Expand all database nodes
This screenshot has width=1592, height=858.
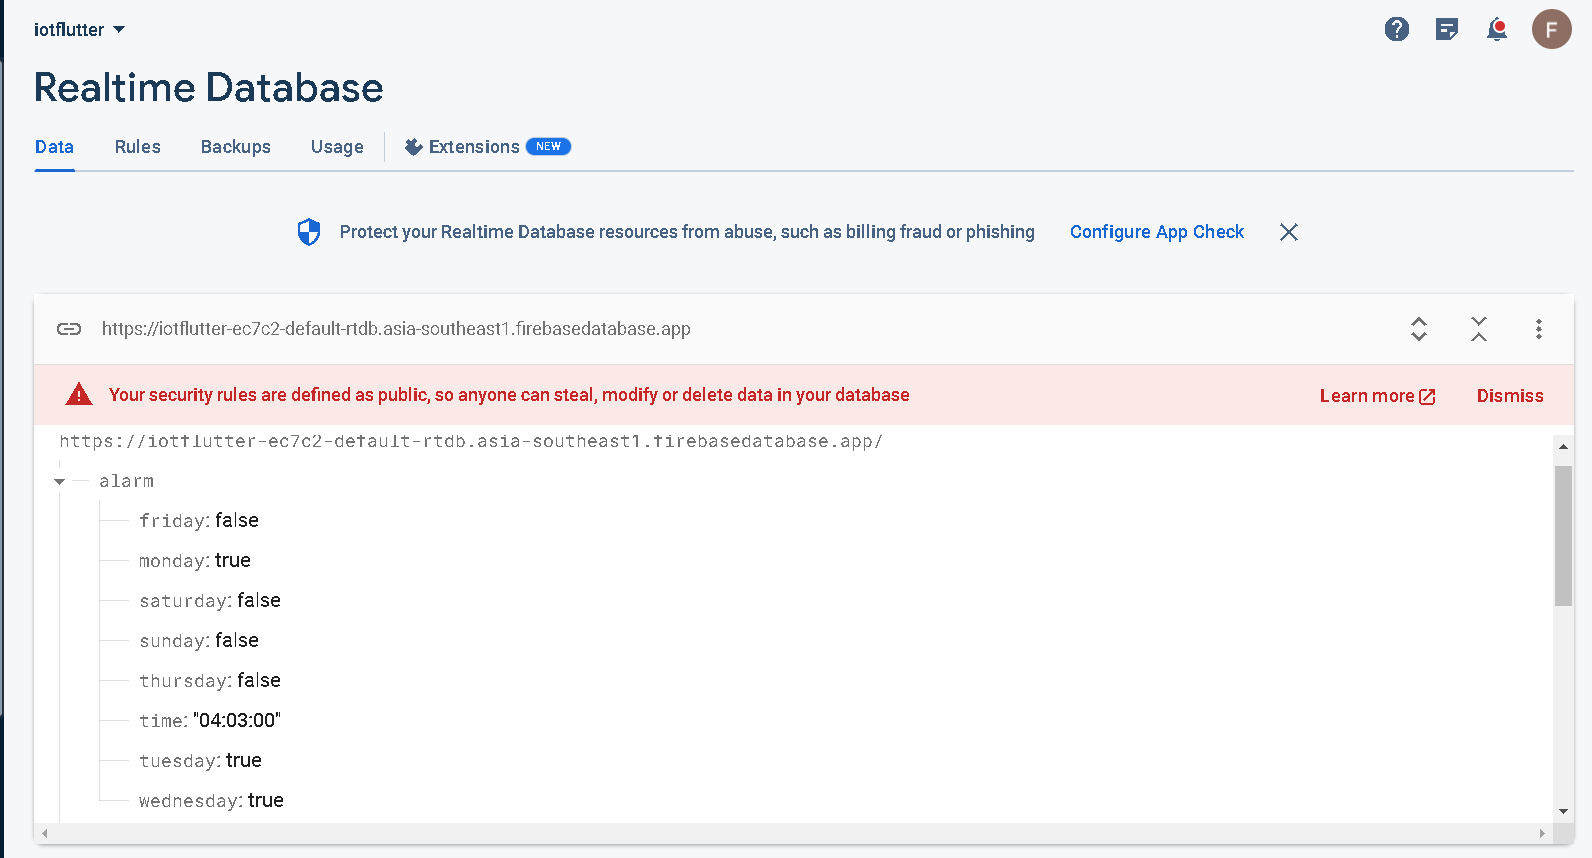(1419, 329)
